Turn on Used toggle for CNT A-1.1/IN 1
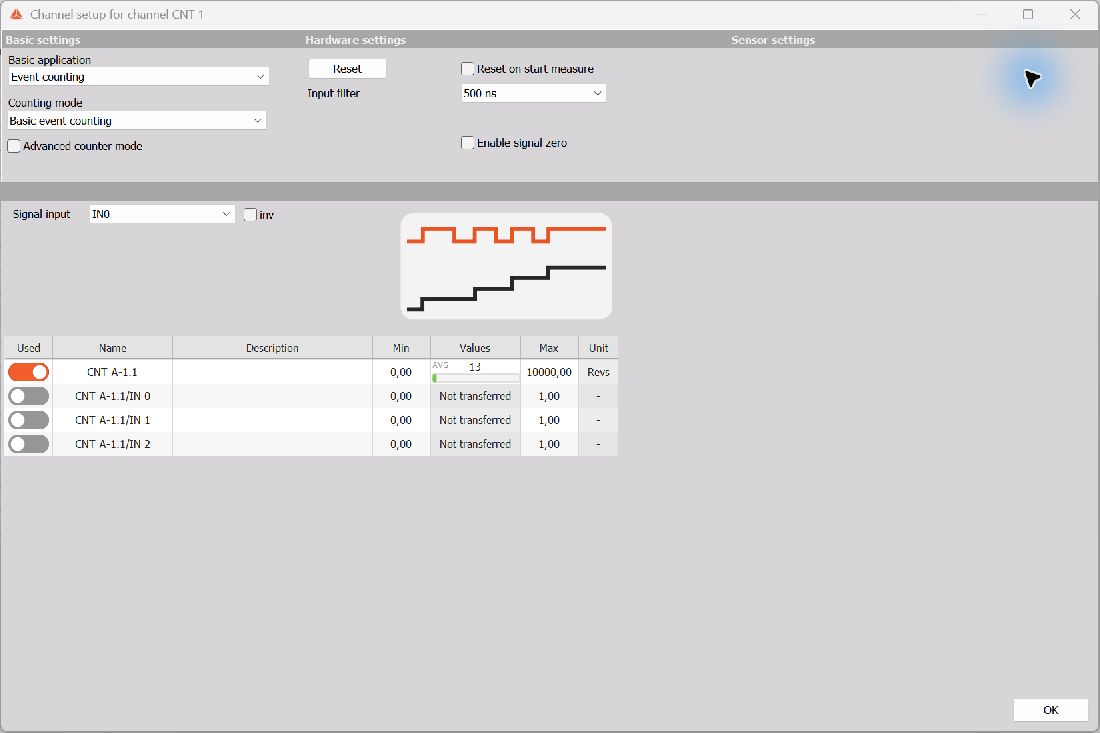Image resolution: width=1100 pixels, height=733 pixels. [28, 420]
